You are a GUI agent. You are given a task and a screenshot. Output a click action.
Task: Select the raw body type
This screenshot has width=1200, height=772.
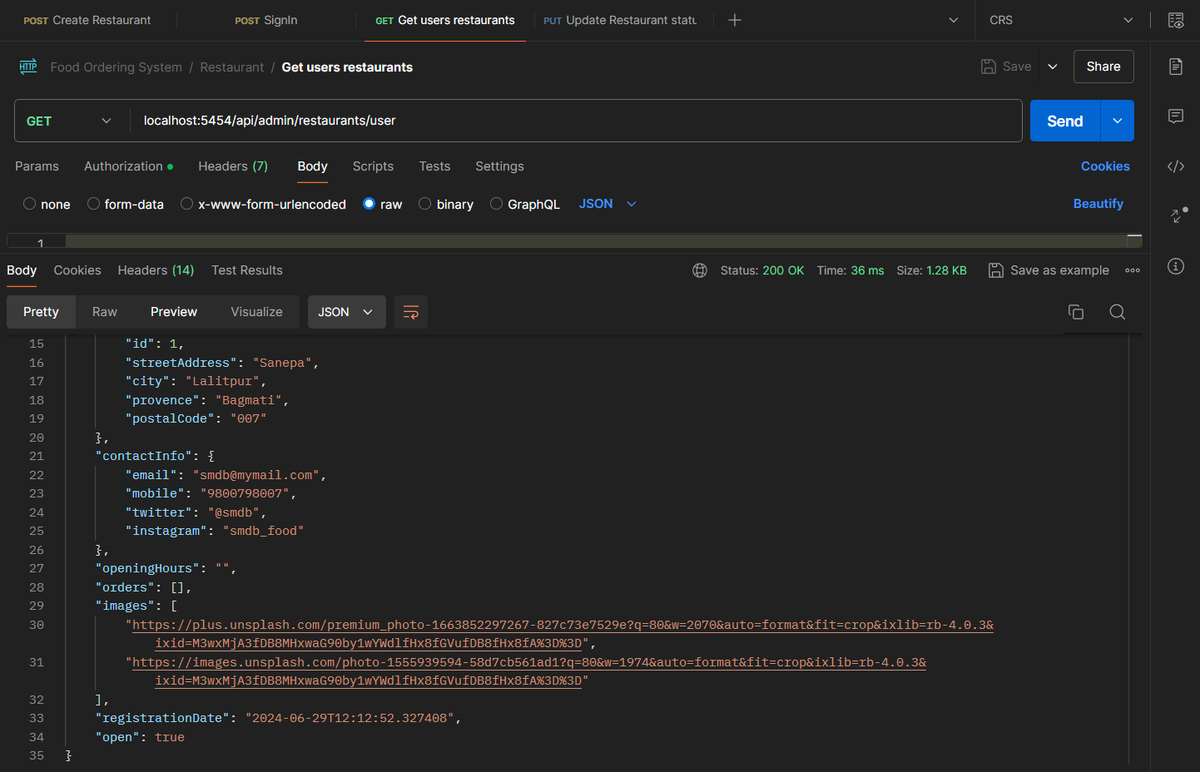(383, 204)
